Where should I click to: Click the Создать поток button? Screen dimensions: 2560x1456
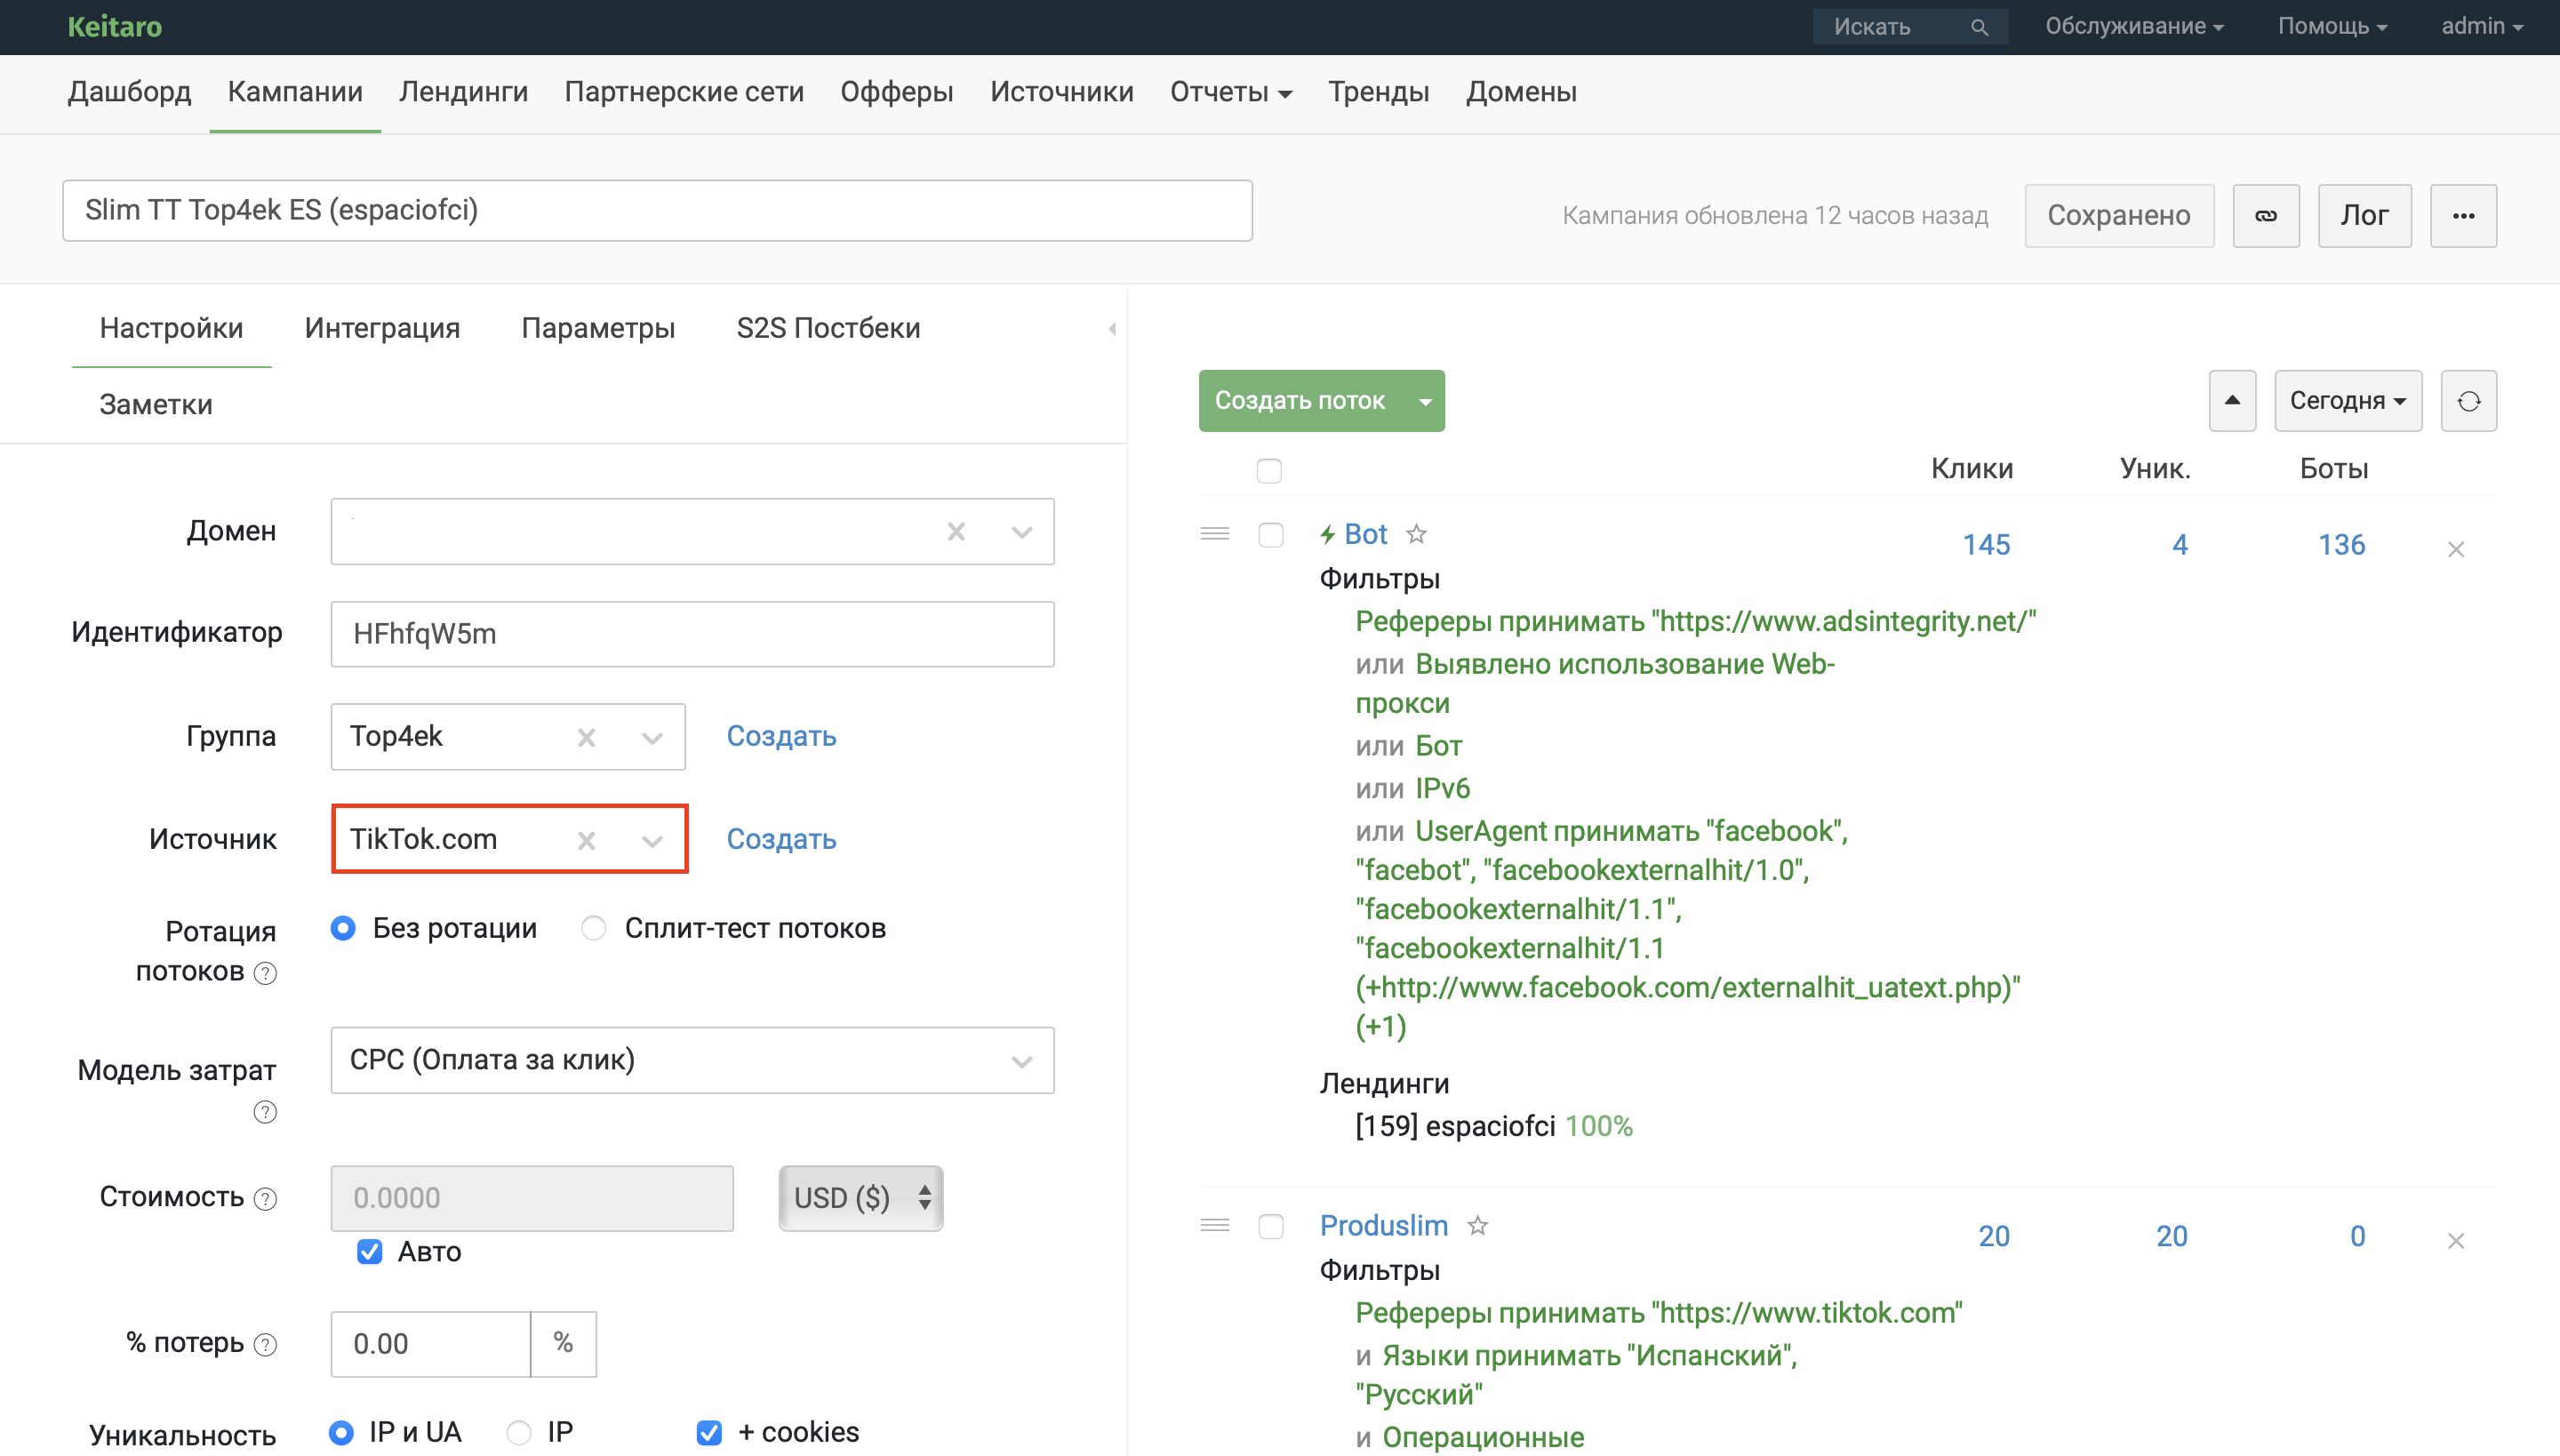1301,401
